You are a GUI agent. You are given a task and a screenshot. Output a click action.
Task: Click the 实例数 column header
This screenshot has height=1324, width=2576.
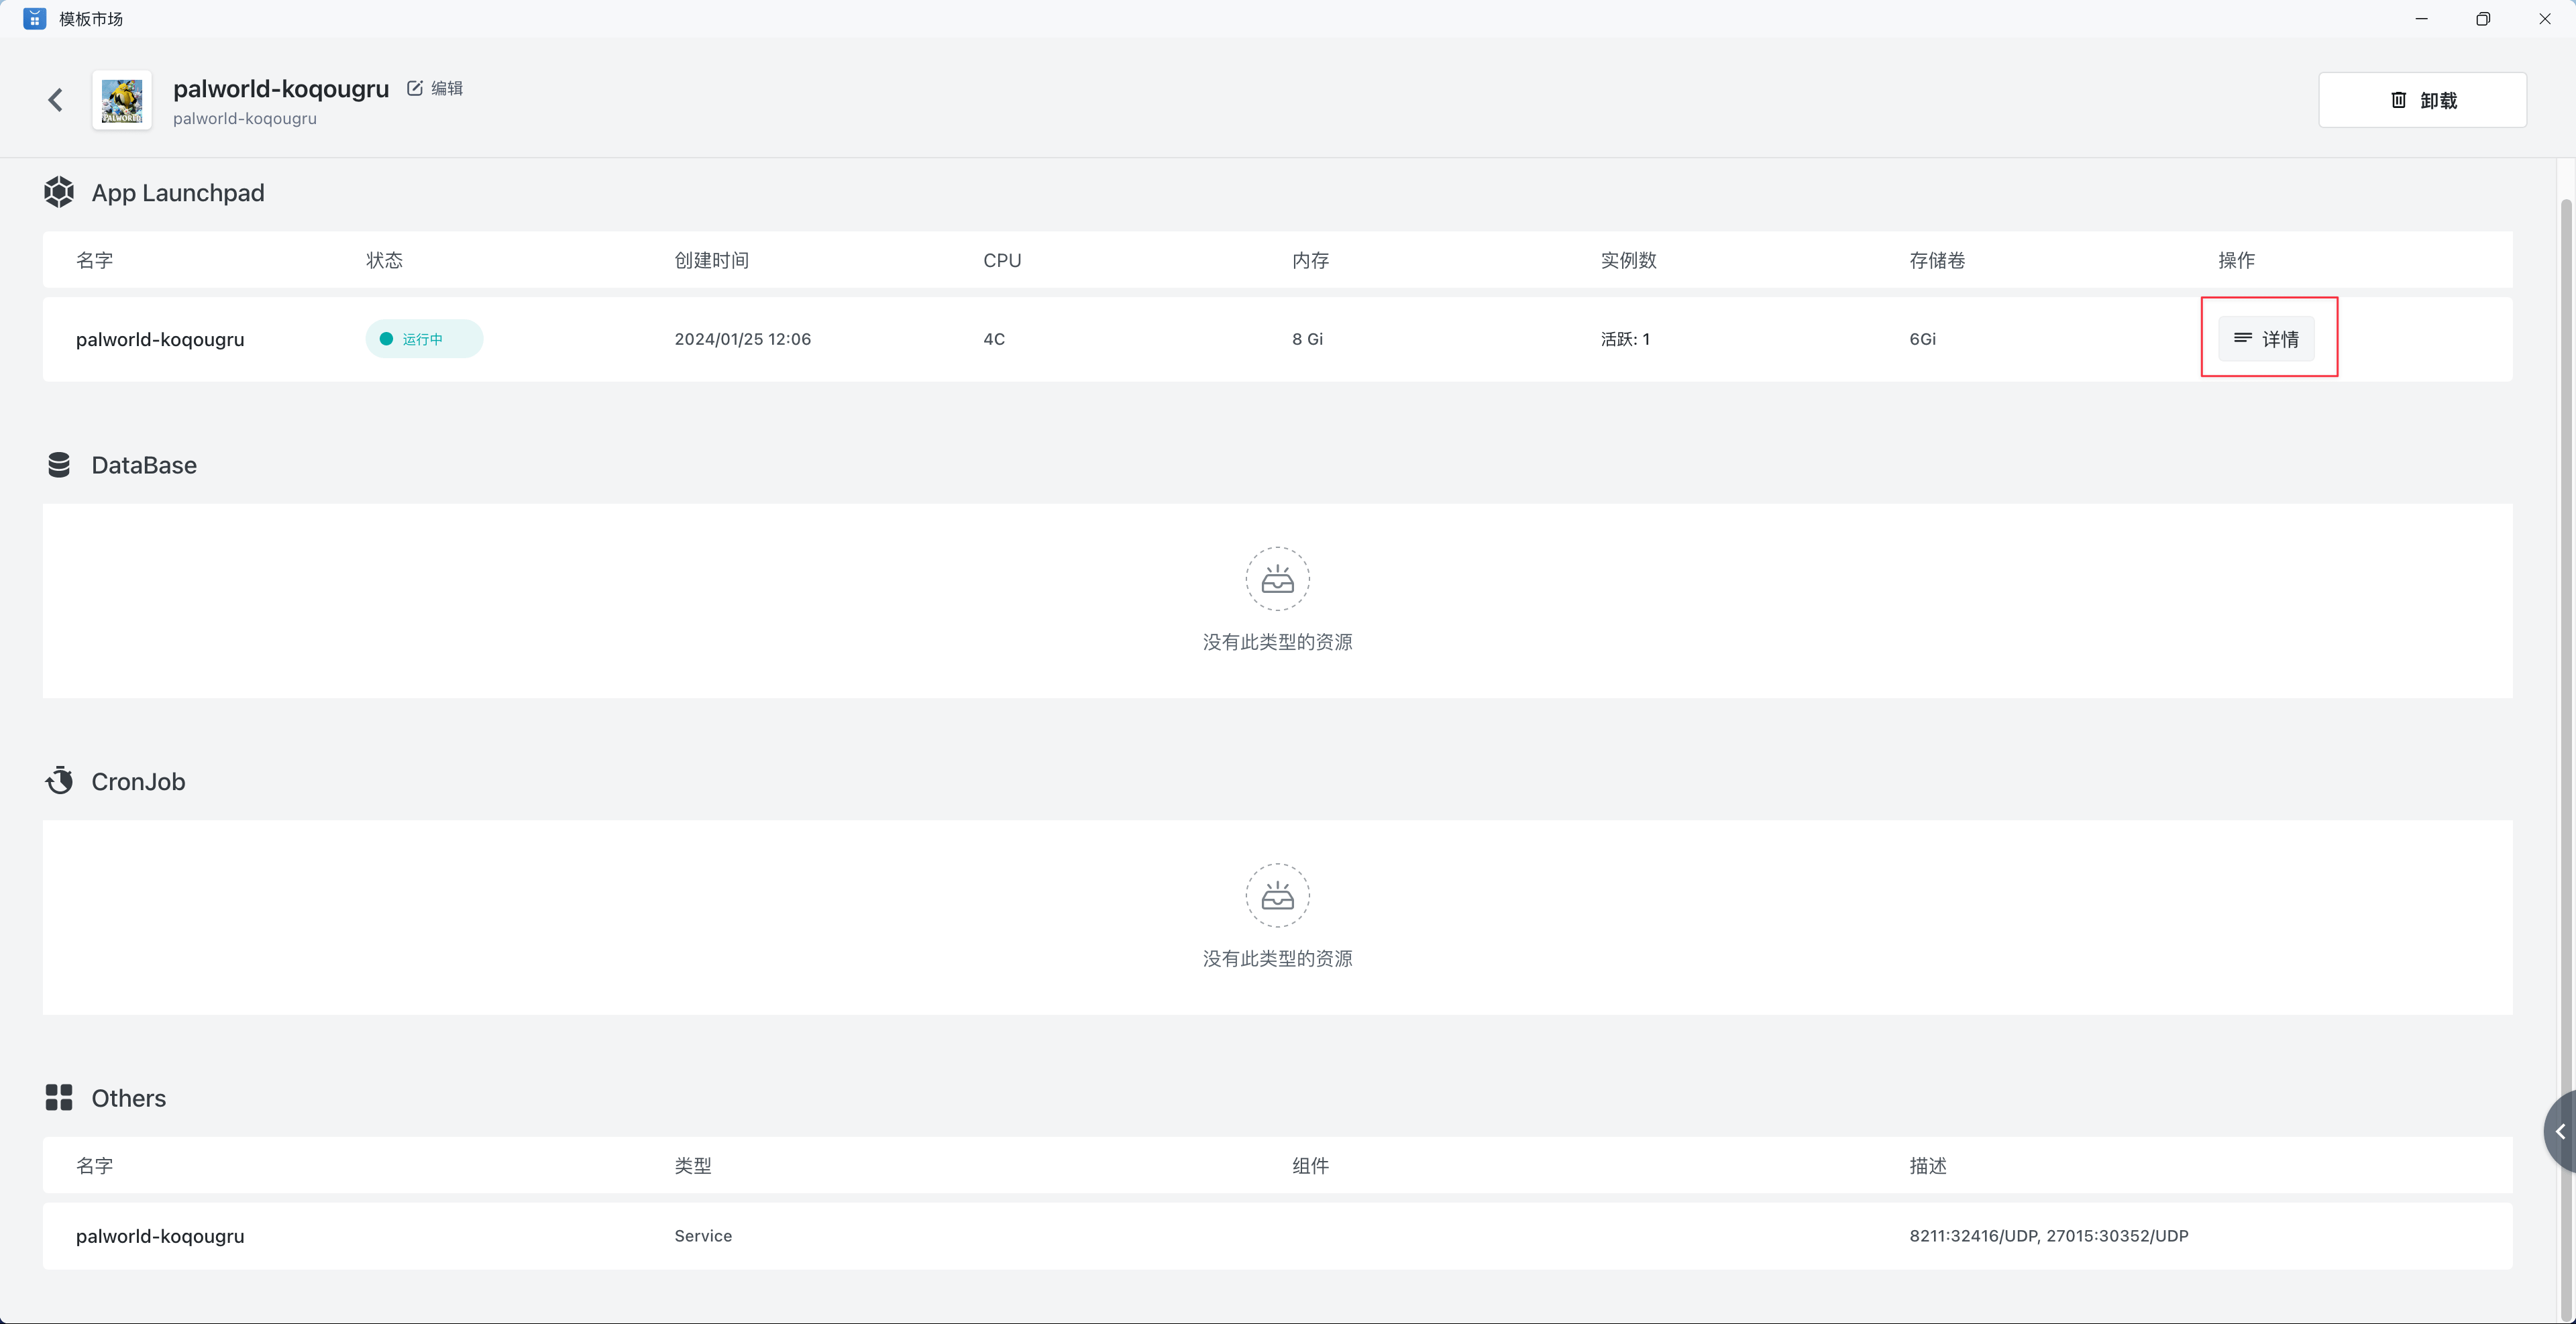click(1628, 260)
